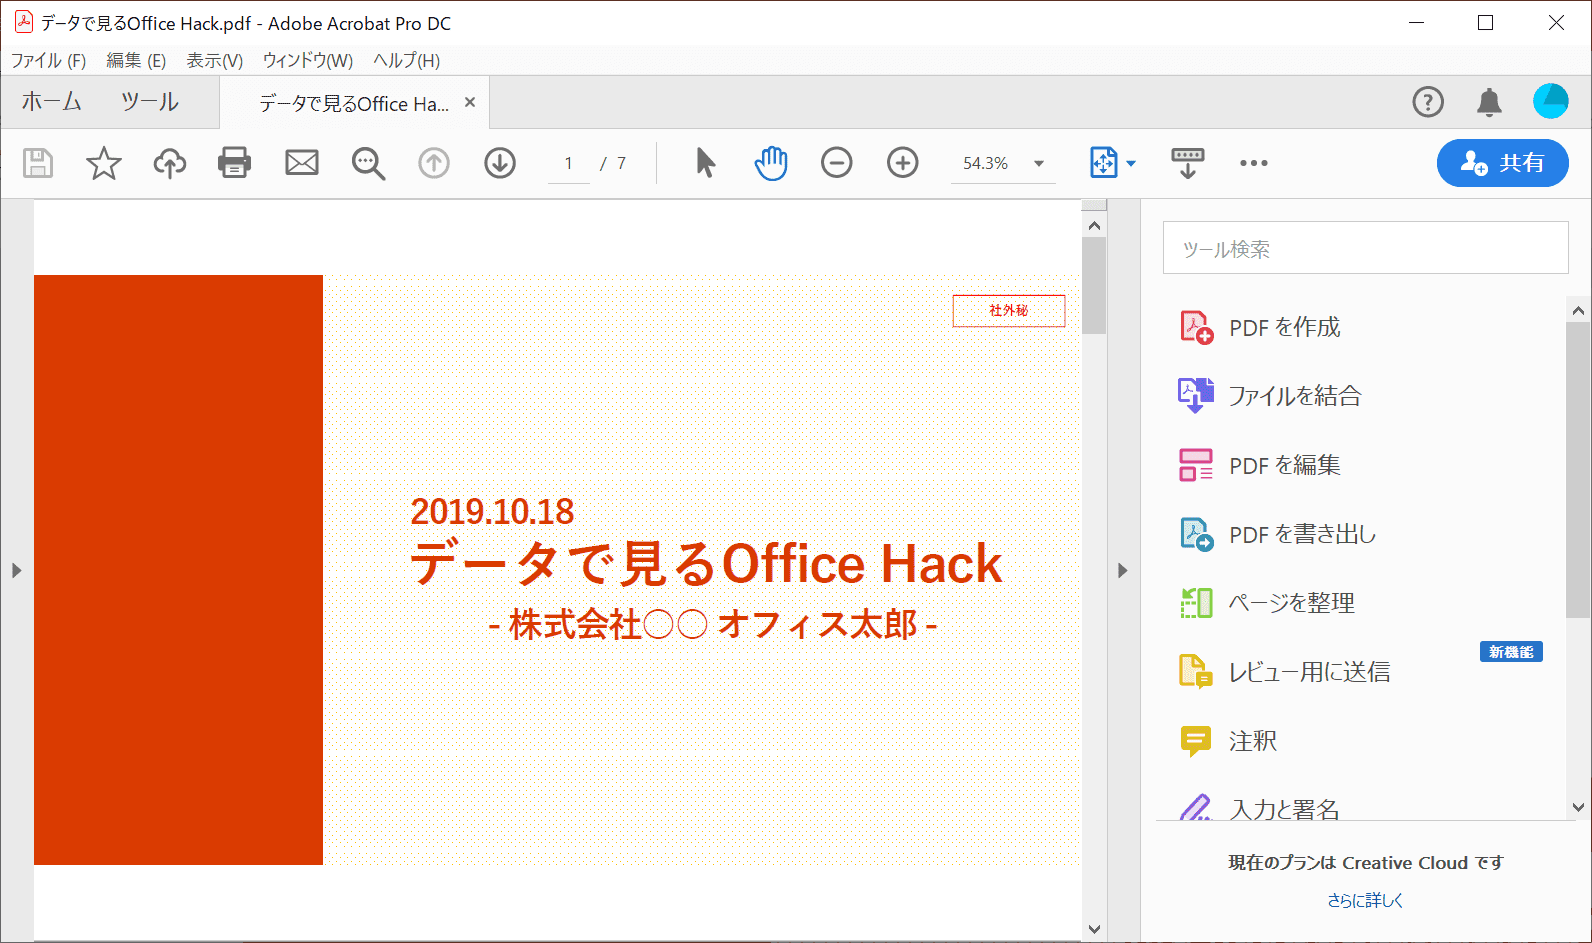
Task: Click document scrollbar down arrow
Action: 1094,928
